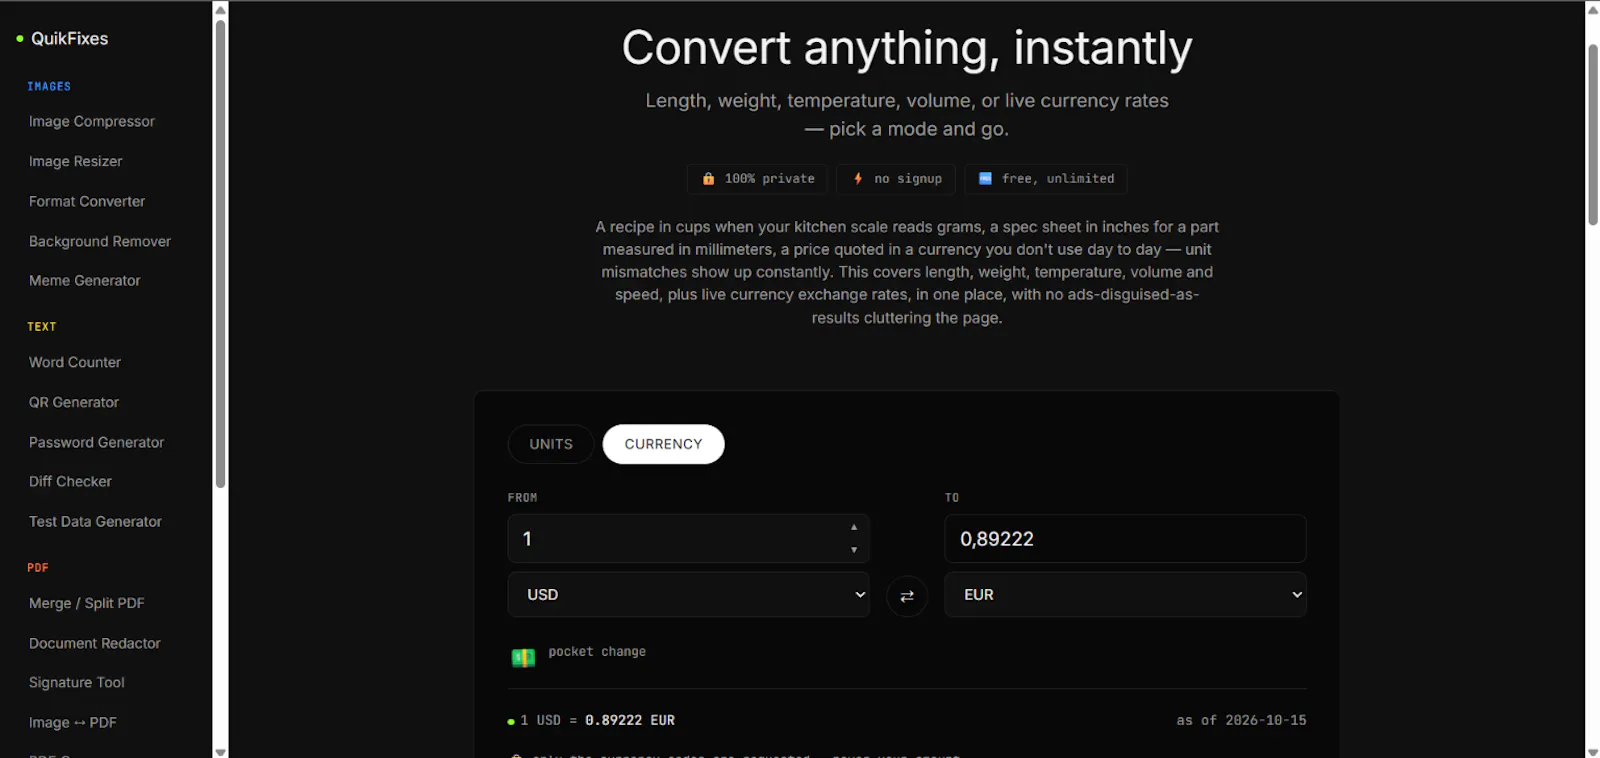Click the PDF section heading in sidebar
The height and width of the screenshot is (758, 1600).
click(38, 568)
